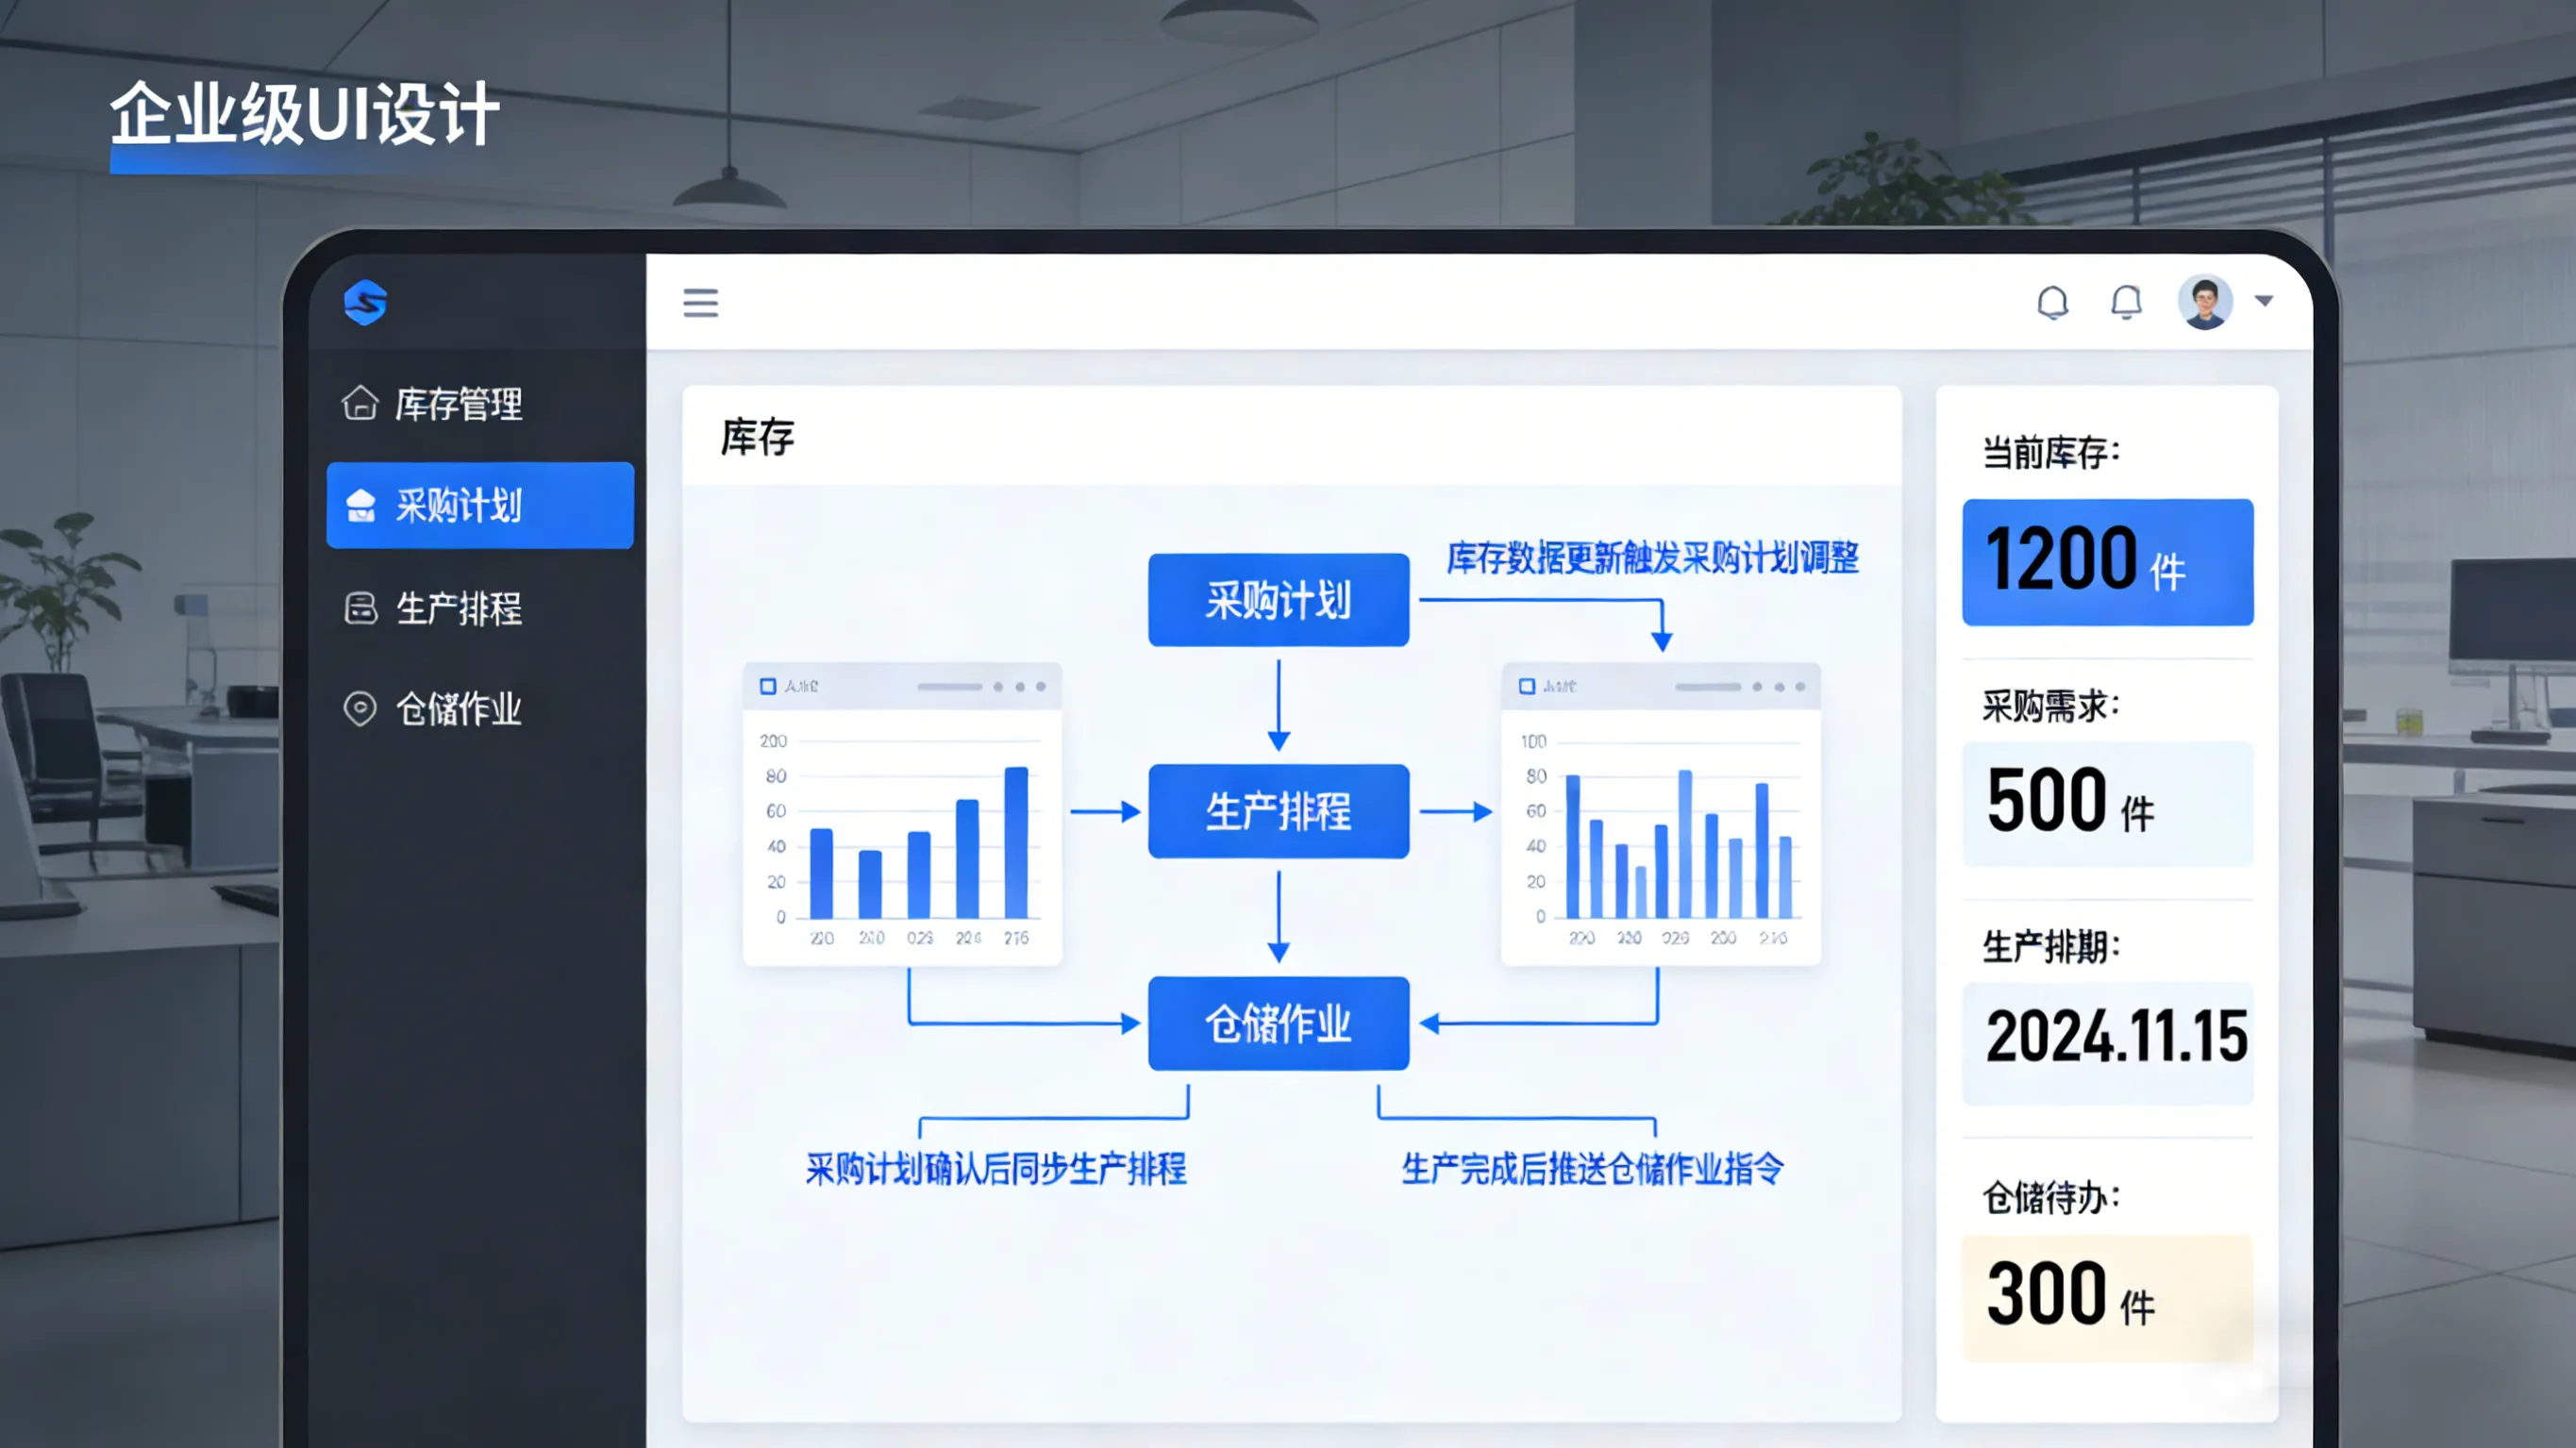Click the hamburger menu icon in header
This screenshot has height=1448, width=2576.
(701, 303)
